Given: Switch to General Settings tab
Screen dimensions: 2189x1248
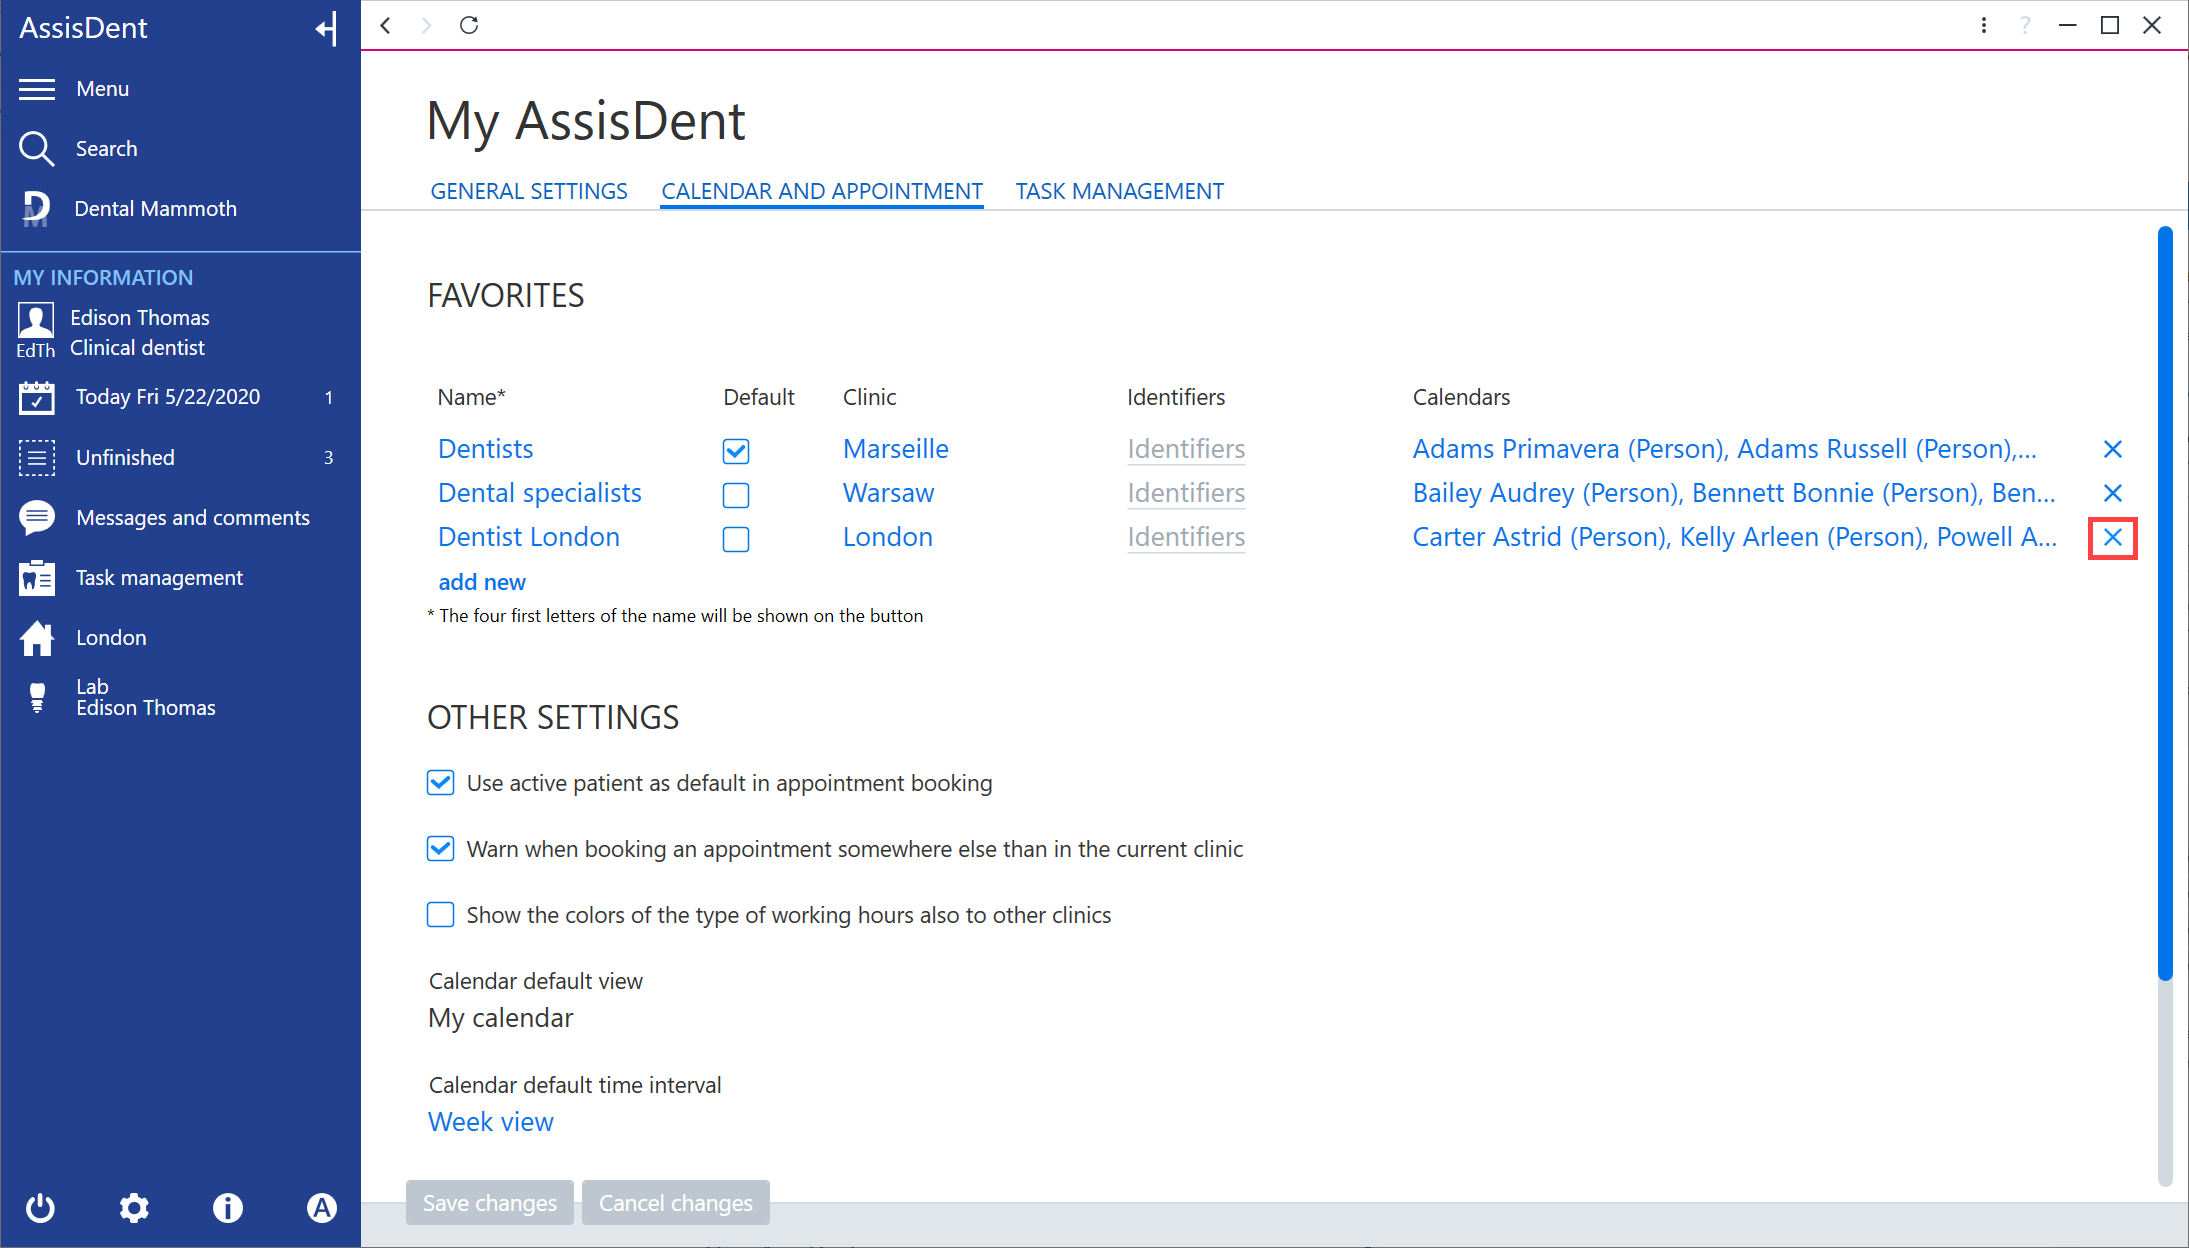Looking at the screenshot, I should point(529,191).
